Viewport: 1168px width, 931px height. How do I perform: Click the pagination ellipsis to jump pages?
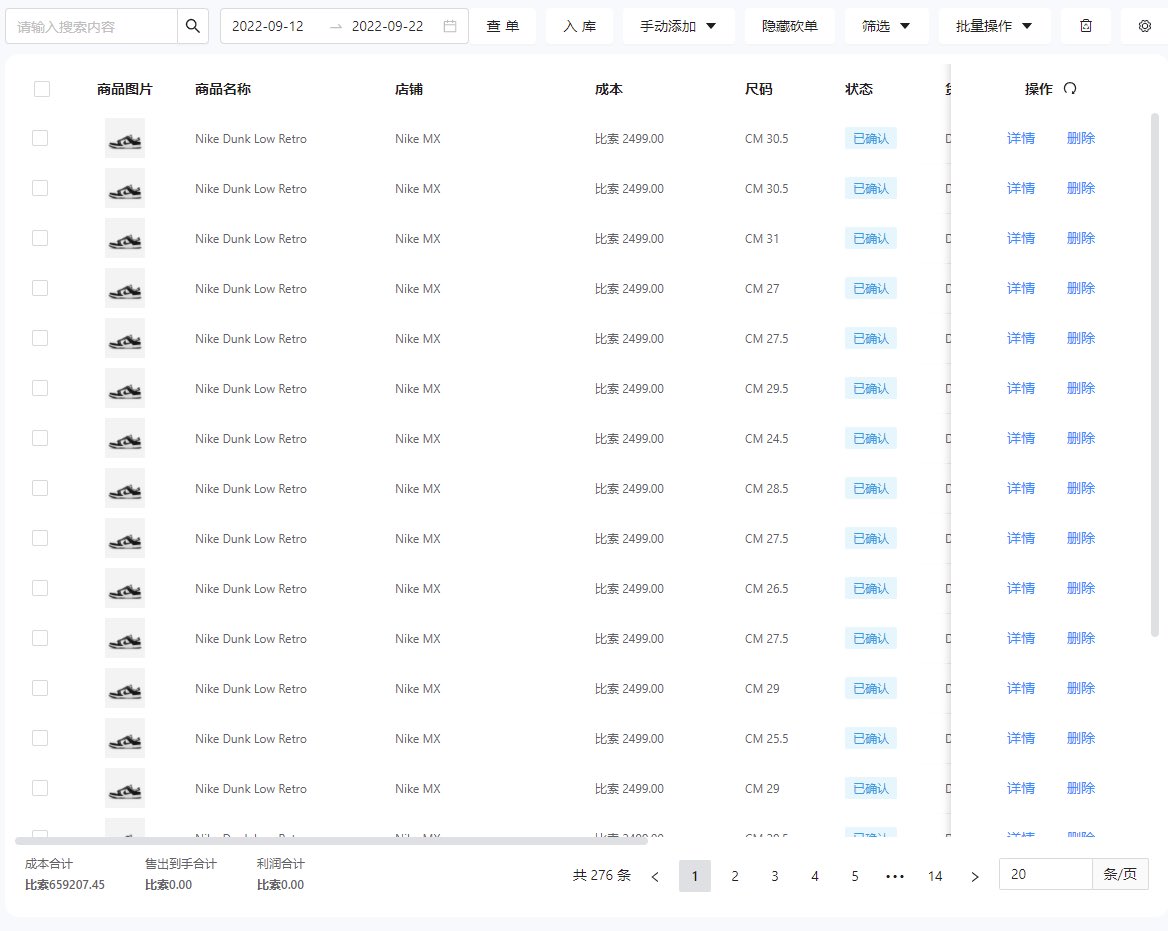(895, 877)
